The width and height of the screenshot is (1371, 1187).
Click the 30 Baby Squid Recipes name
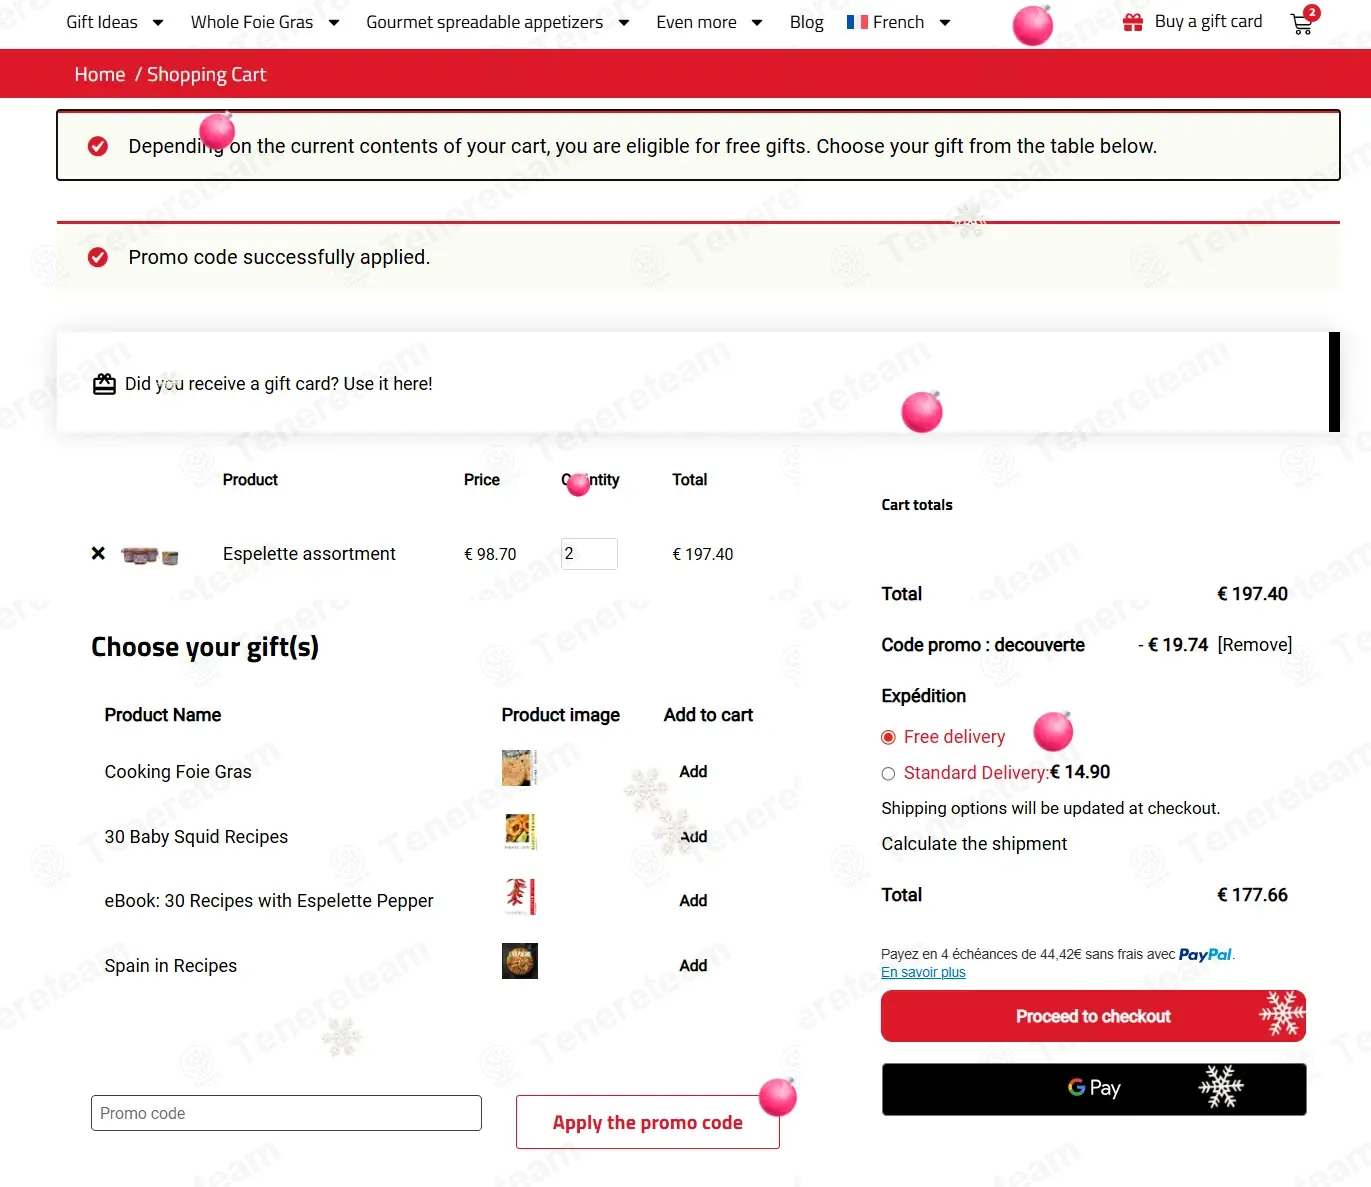pyautogui.click(x=196, y=837)
